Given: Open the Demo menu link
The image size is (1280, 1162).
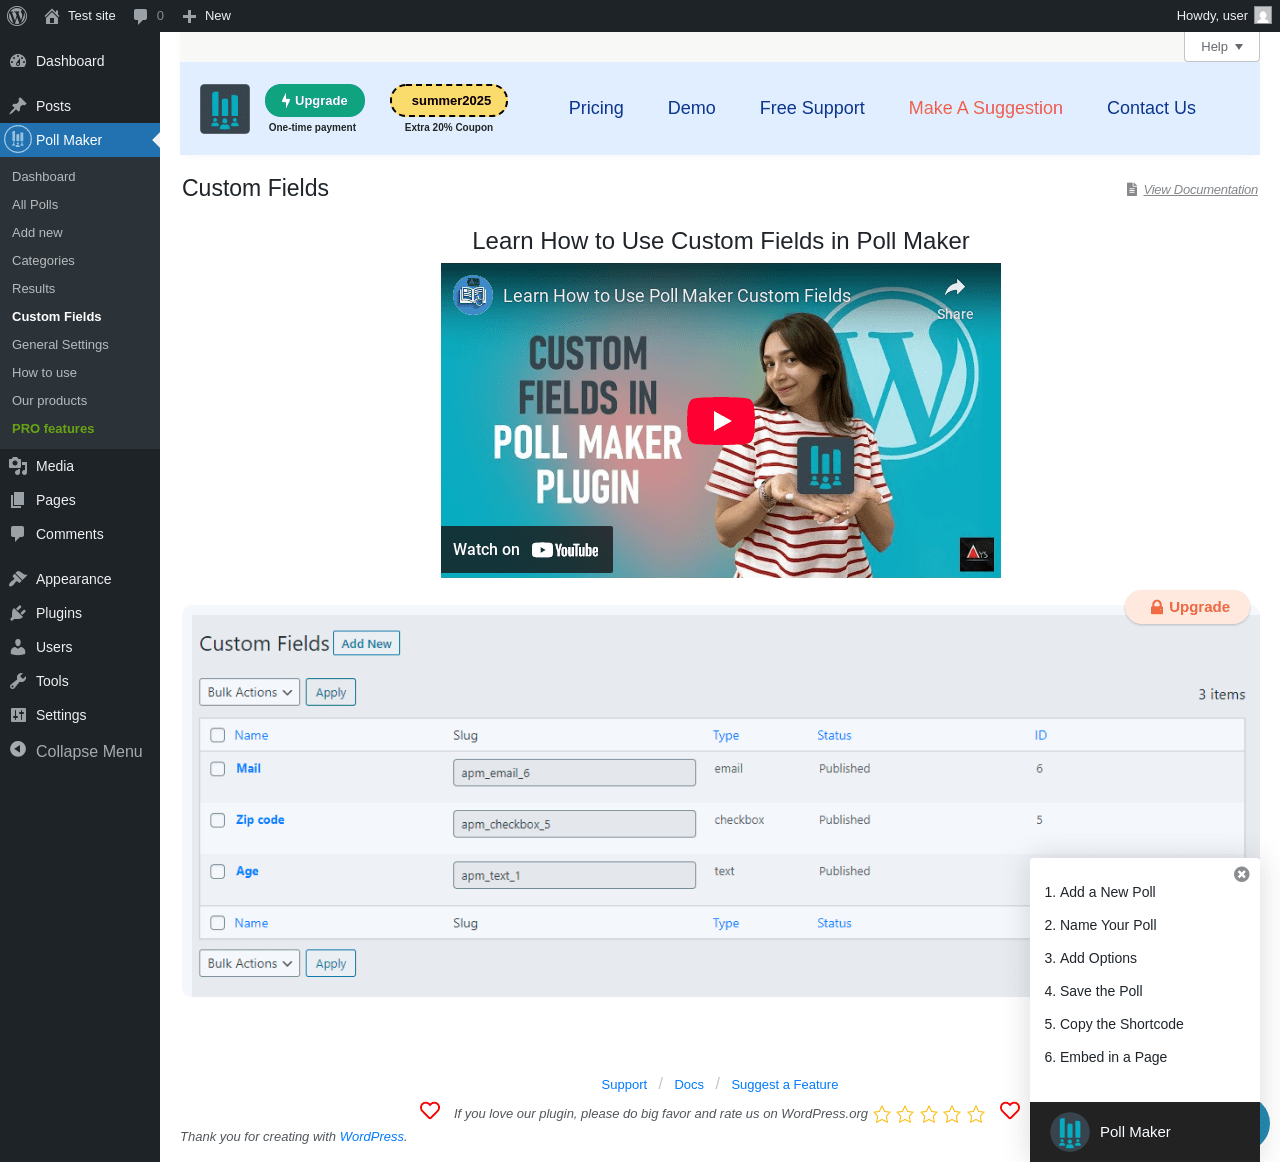Looking at the screenshot, I should click(x=692, y=108).
